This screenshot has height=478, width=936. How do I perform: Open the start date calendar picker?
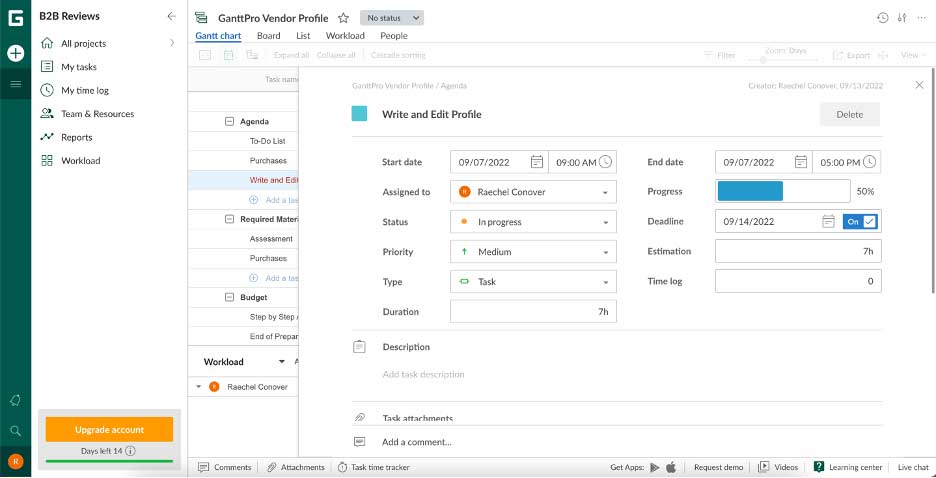click(x=537, y=162)
